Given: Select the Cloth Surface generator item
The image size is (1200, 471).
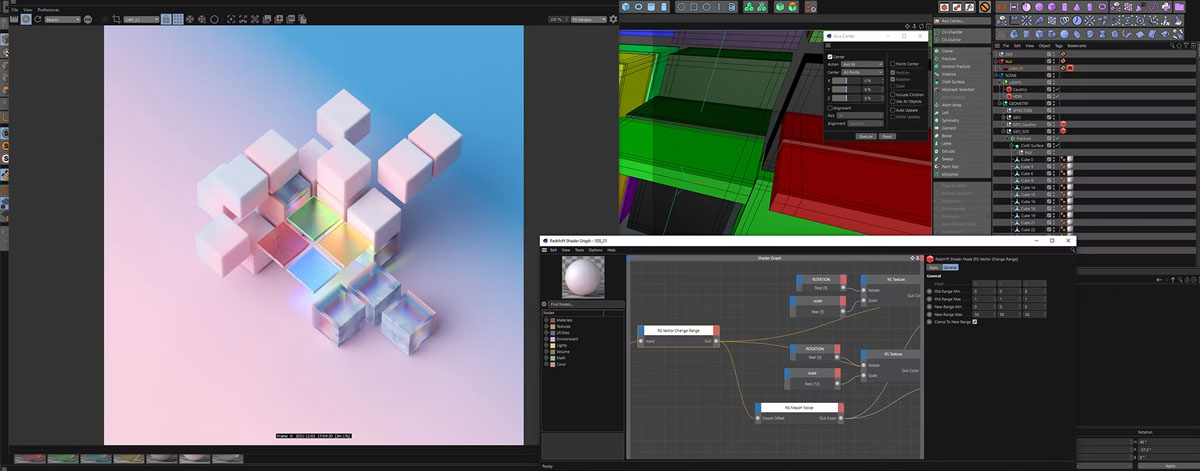Looking at the screenshot, I should (x=960, y=82).
